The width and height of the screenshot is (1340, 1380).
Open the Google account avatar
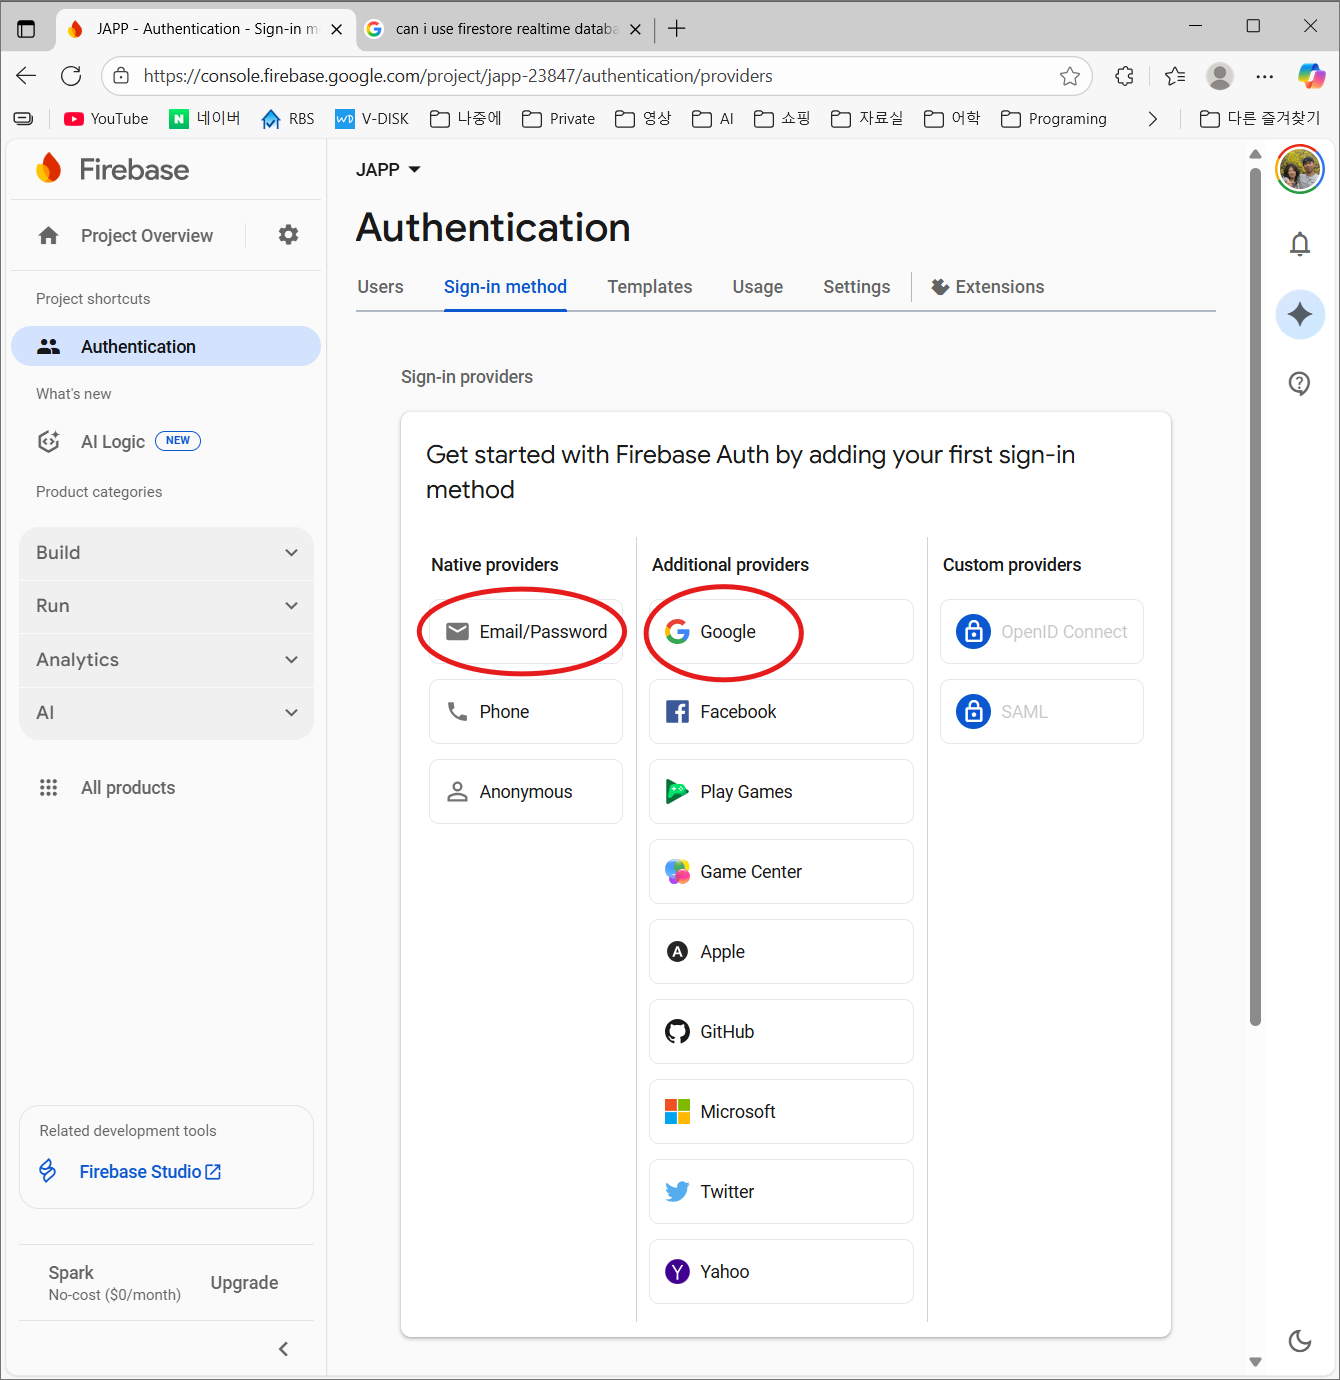pyautogui.click(x=1299, y=169)
